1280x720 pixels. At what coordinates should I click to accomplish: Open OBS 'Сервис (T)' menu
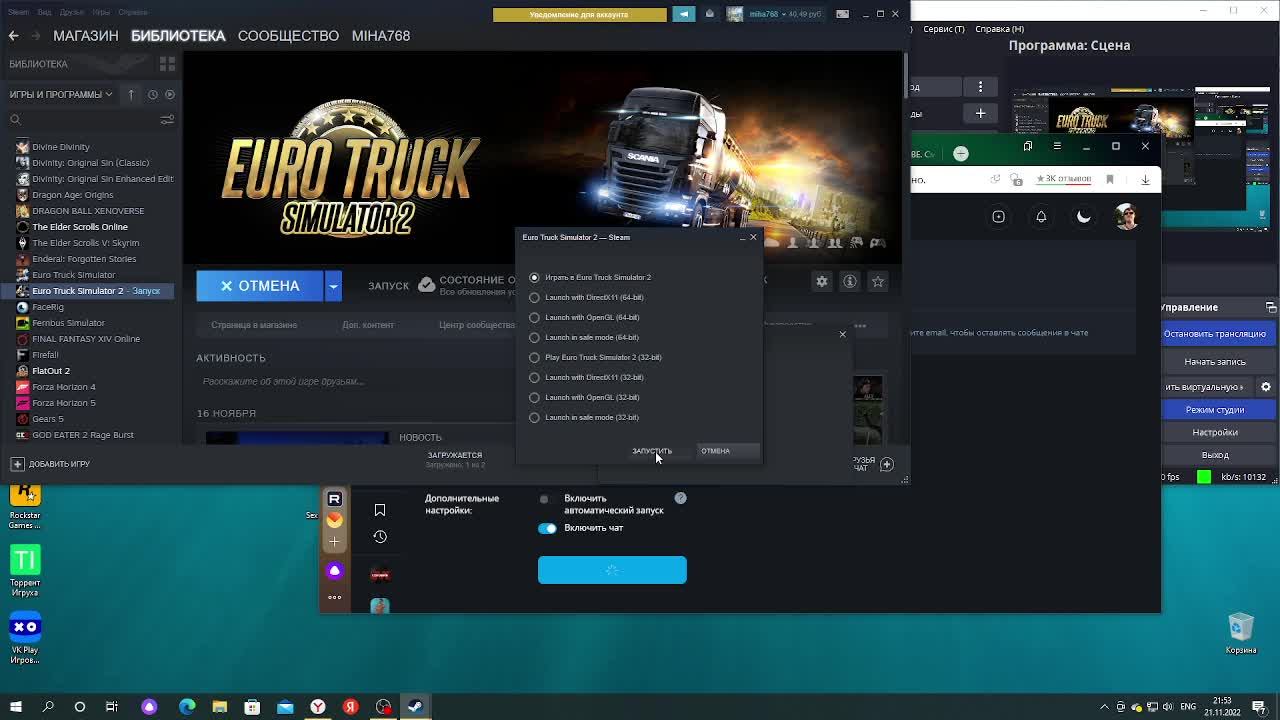click(944, 30)
